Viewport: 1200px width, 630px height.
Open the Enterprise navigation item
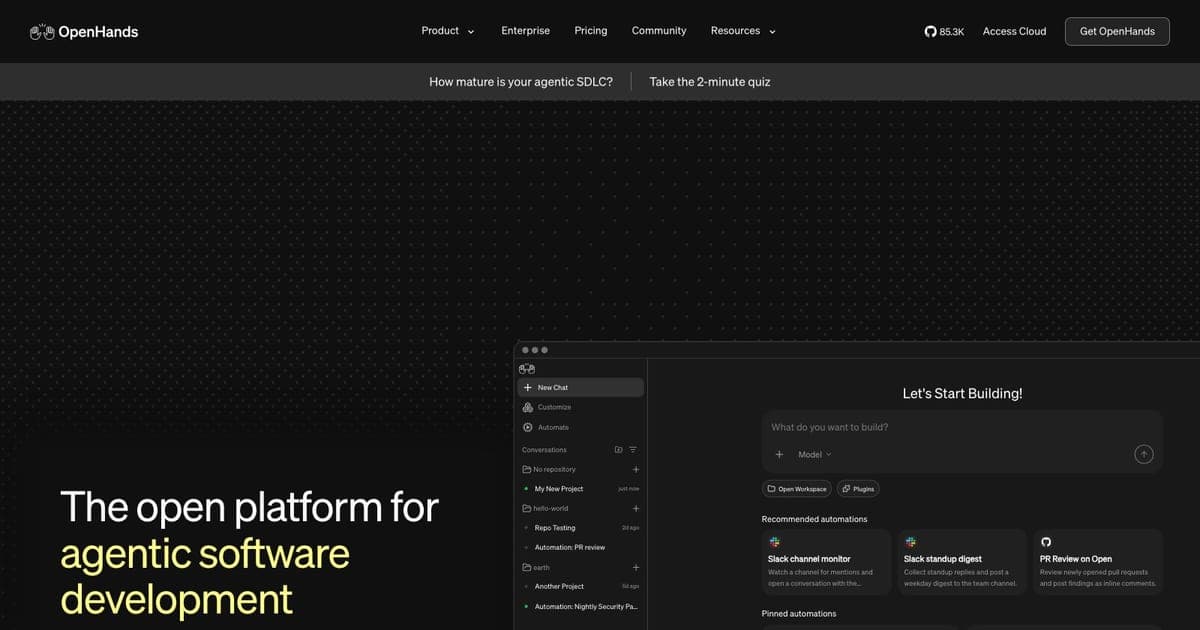(525, 31)
